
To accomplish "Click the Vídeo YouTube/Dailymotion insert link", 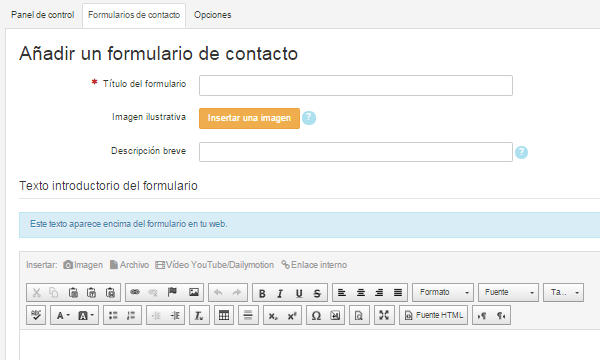I will tap(215, 265).
